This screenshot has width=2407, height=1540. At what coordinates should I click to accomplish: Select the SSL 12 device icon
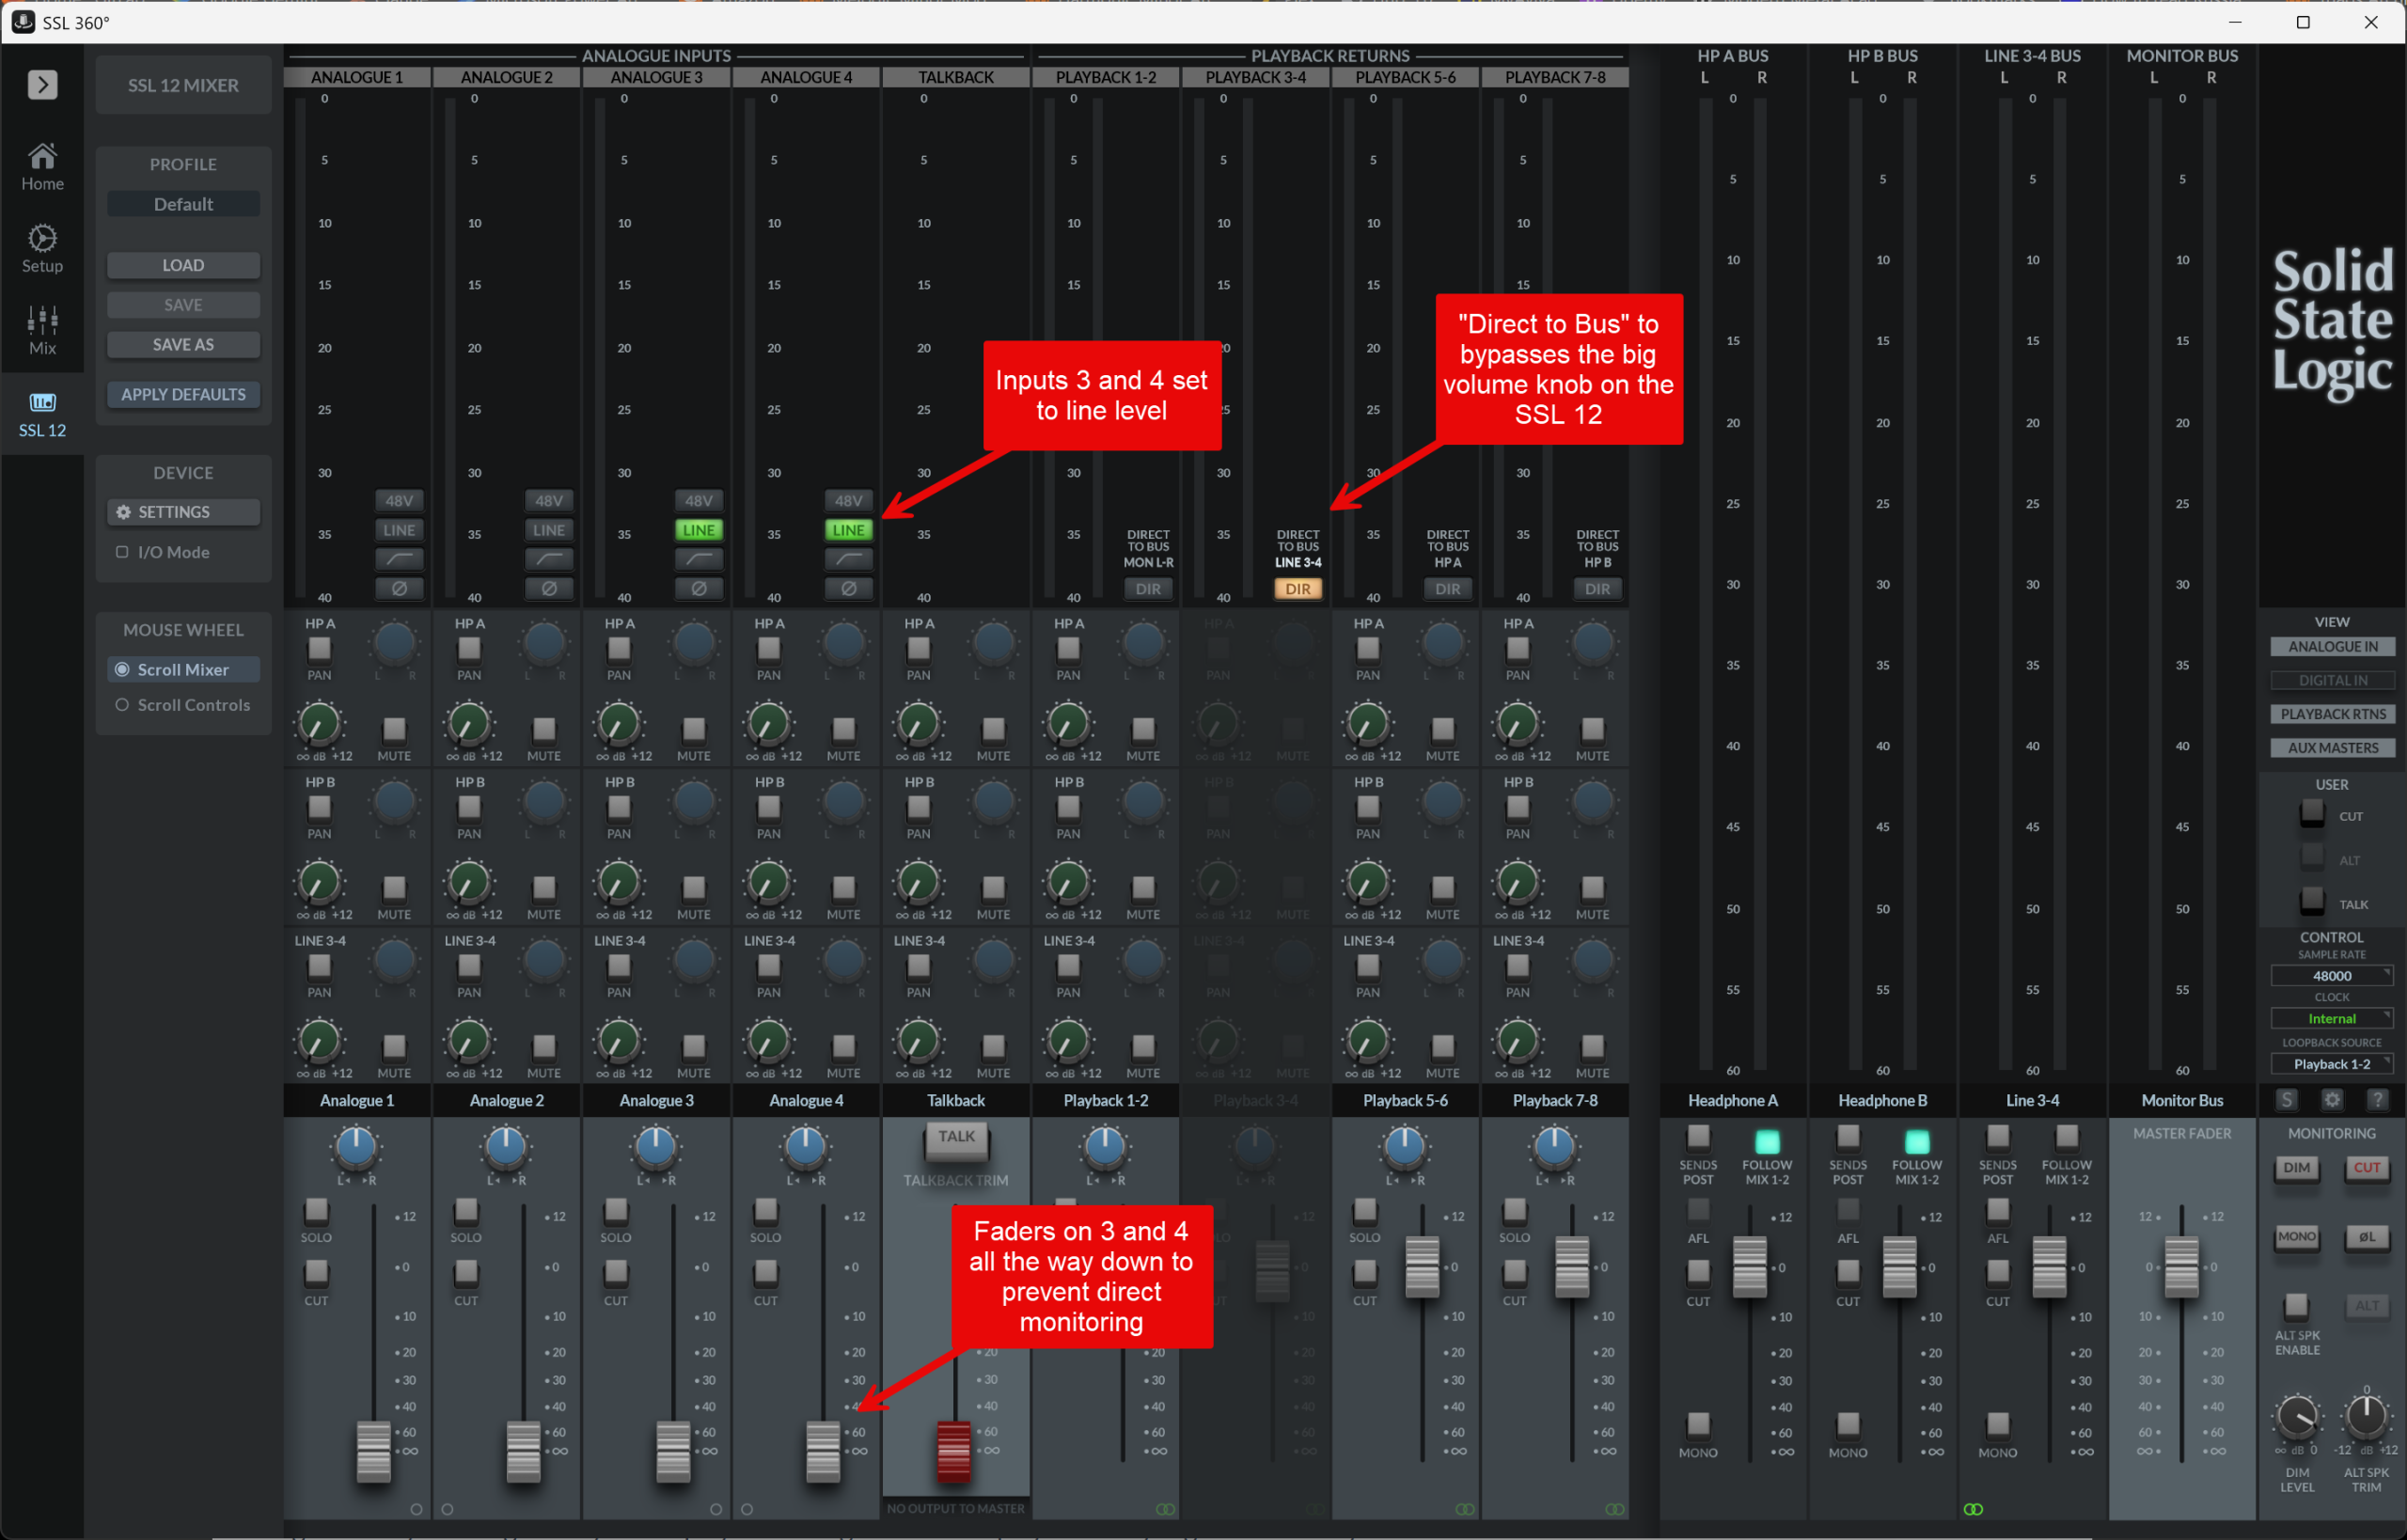42,413
